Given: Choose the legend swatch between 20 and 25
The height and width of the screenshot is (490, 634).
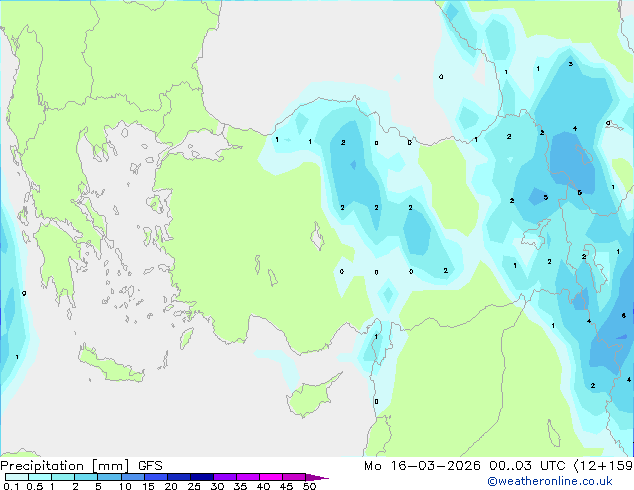Looking at the screenshot, I should [179, 477].
